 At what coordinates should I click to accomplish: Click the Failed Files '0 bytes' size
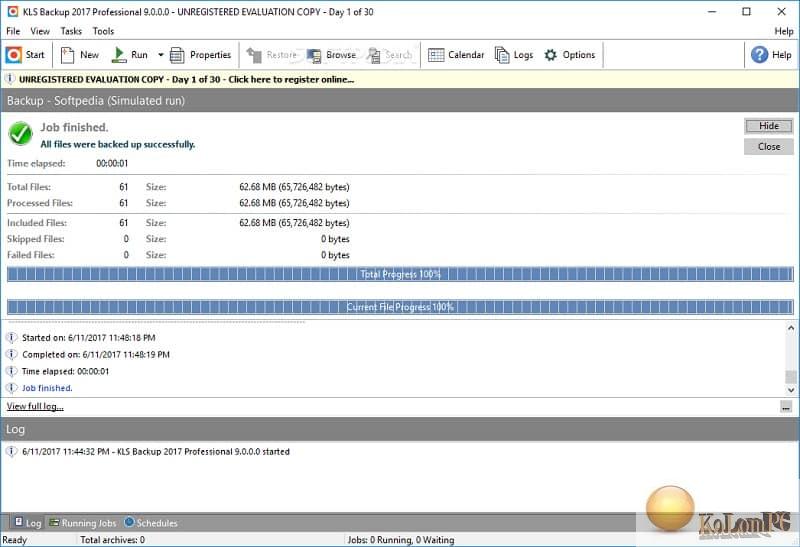click(335, 255)
